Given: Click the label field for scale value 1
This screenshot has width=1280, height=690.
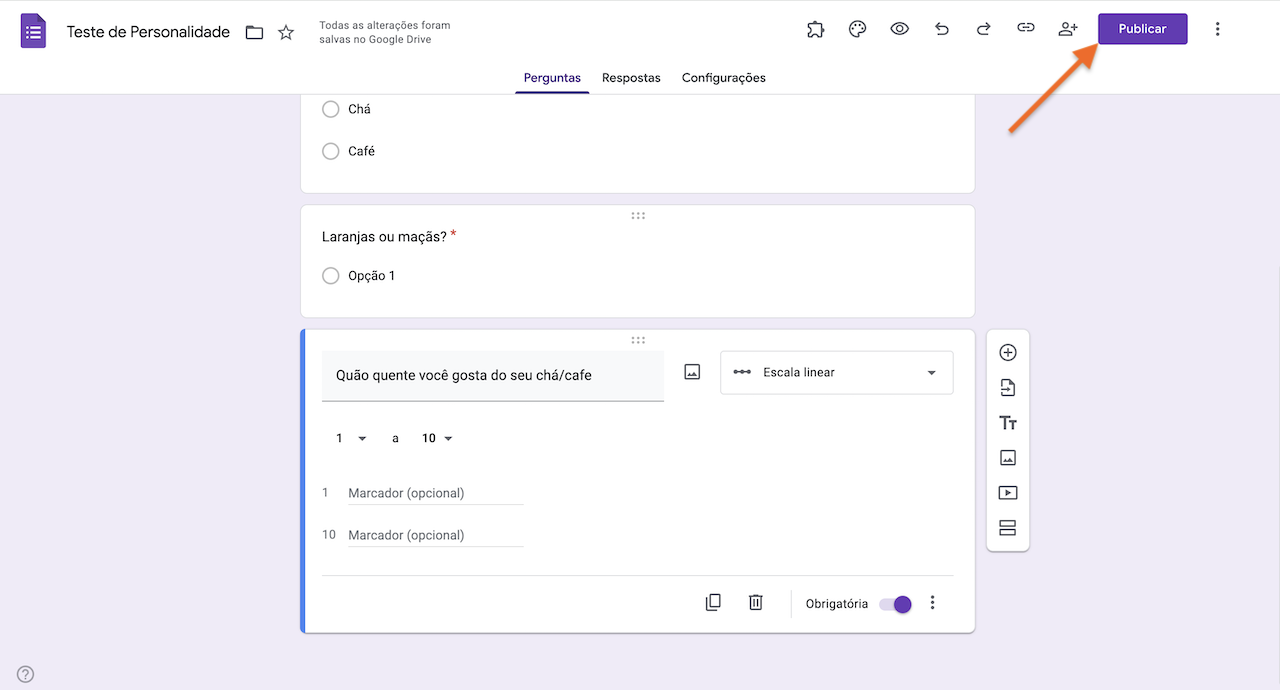Looking at the screenshot, I should point(435,493).
